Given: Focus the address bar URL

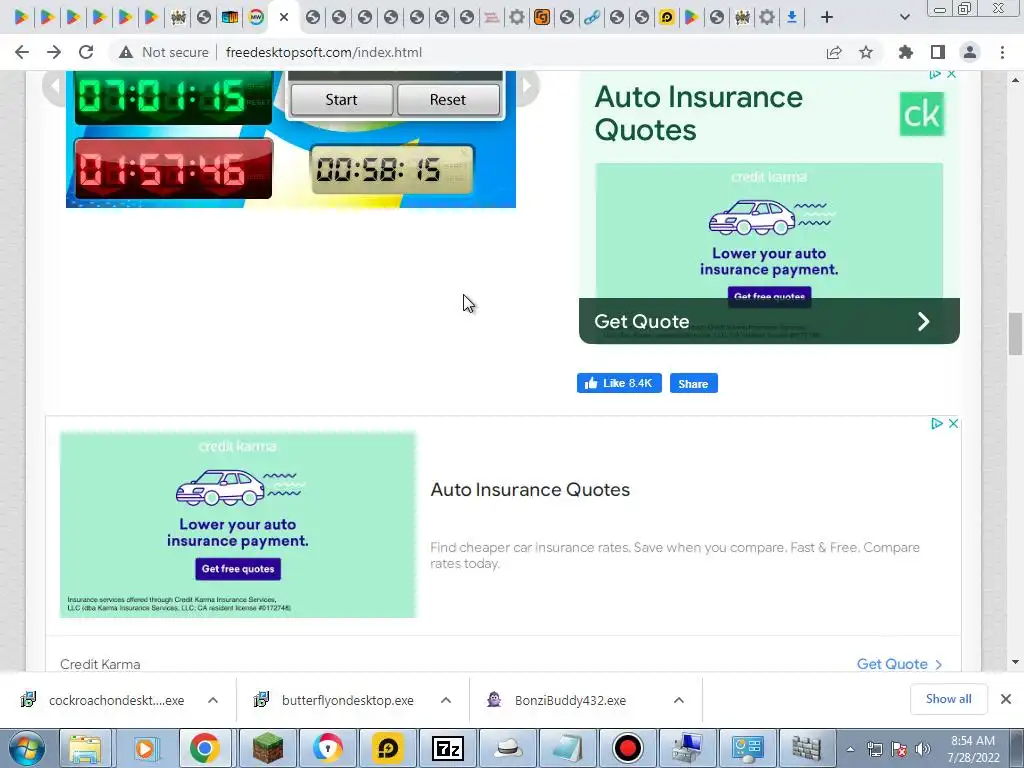Looking at the screenshot, I should [324, 52].
